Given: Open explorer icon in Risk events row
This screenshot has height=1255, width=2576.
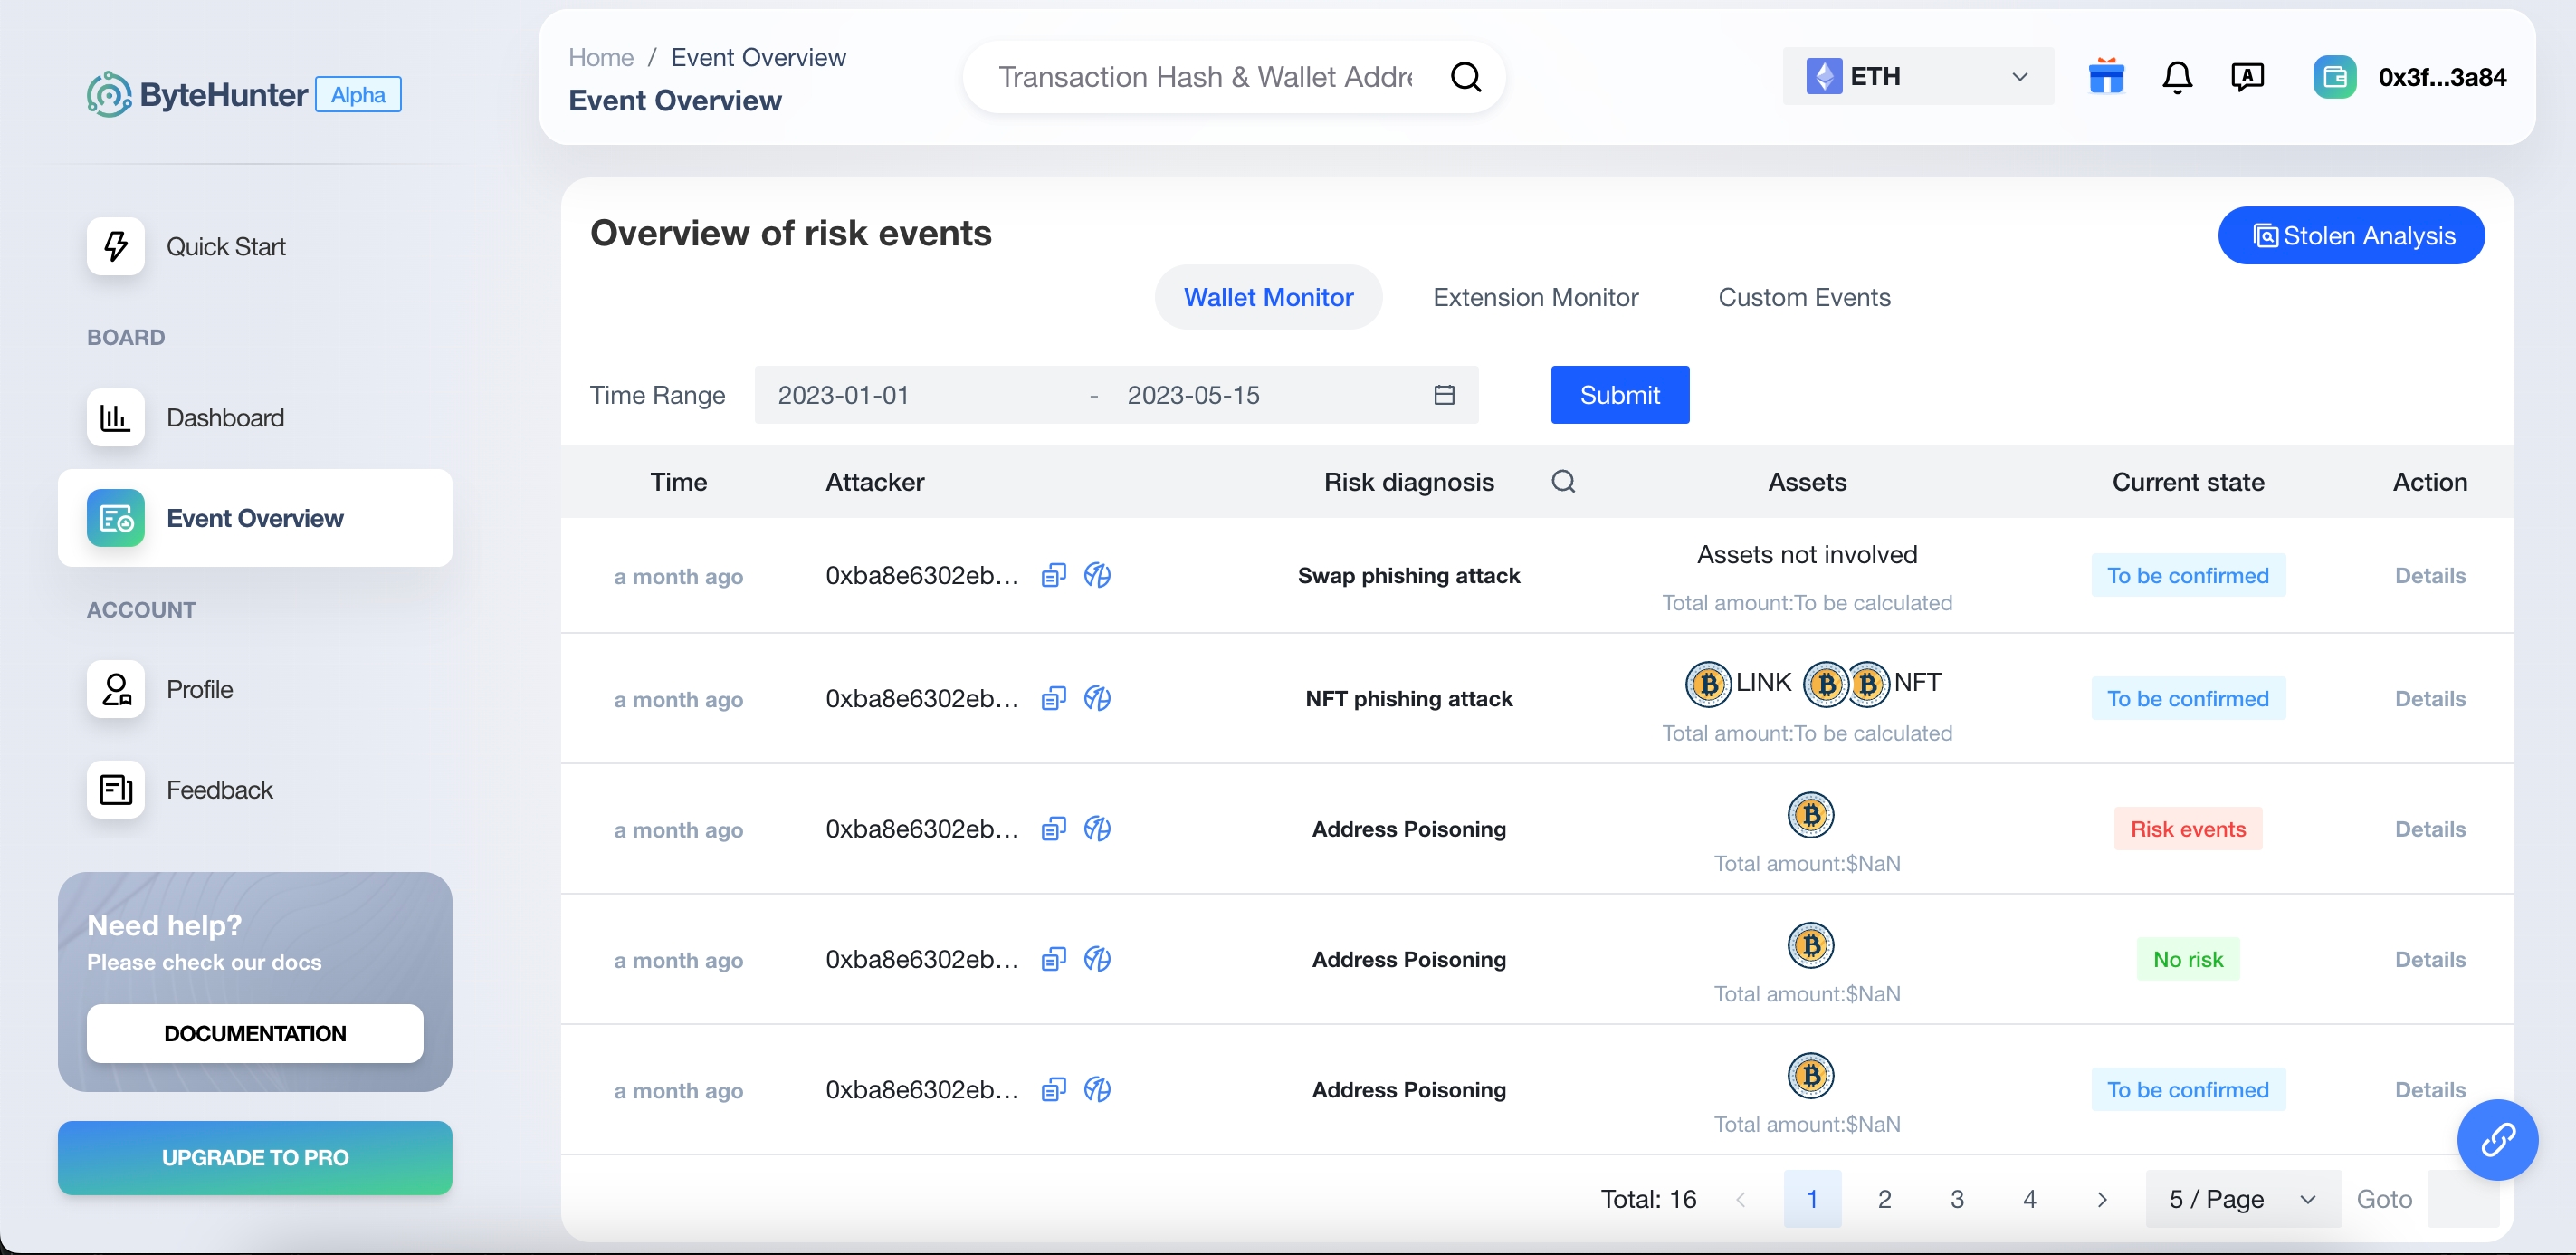Looking at the screenshot, I should (1097, 828).
